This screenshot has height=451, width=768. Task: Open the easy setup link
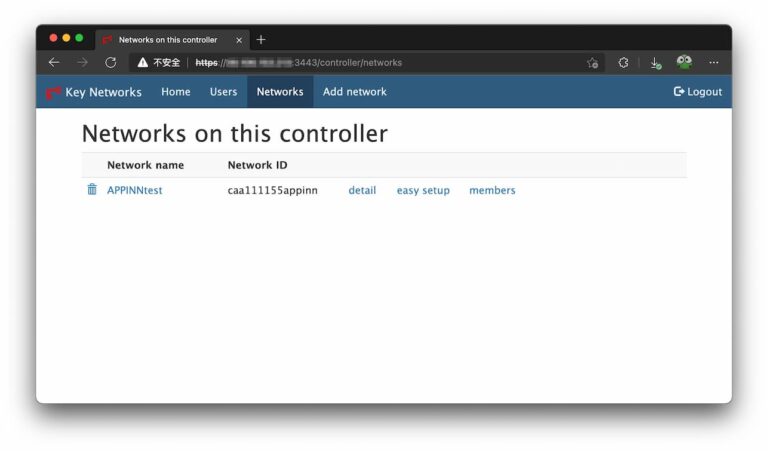423,190
